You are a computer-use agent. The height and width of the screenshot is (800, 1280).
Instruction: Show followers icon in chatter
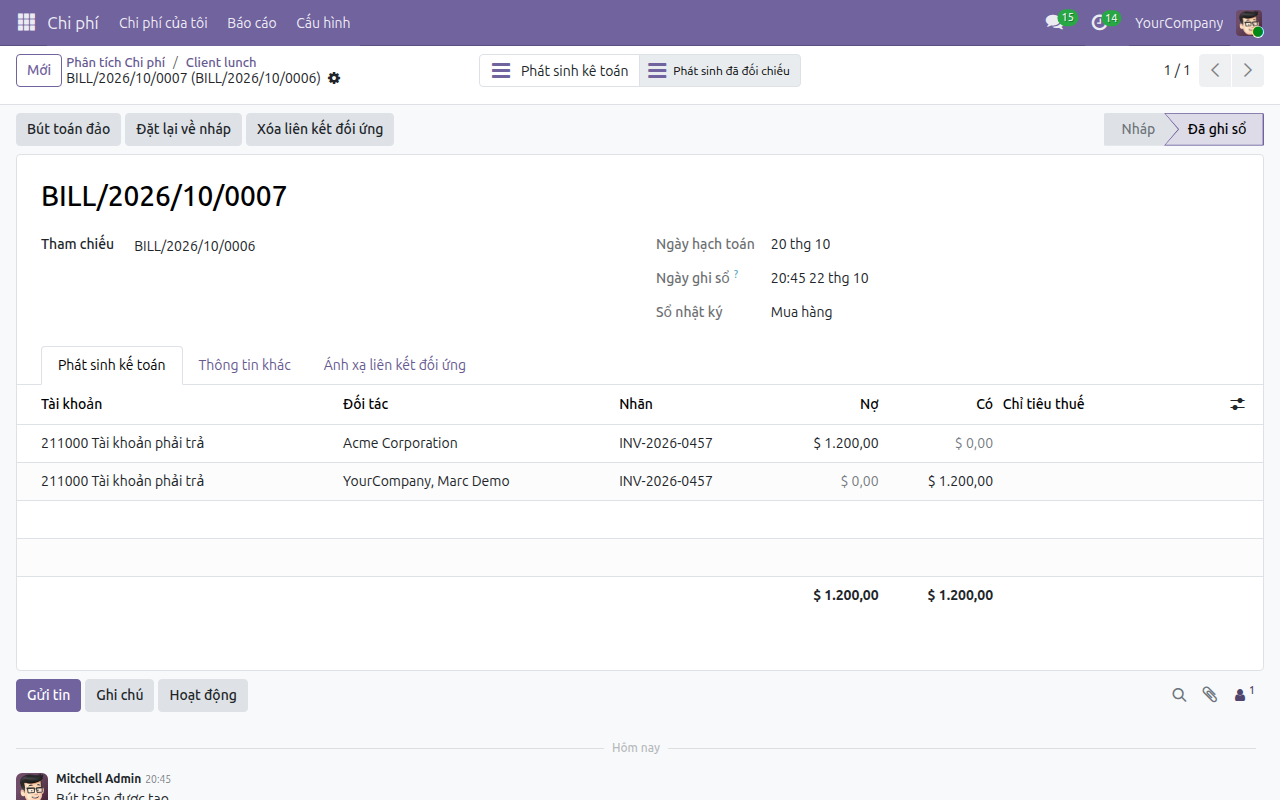pos(1244,694)
